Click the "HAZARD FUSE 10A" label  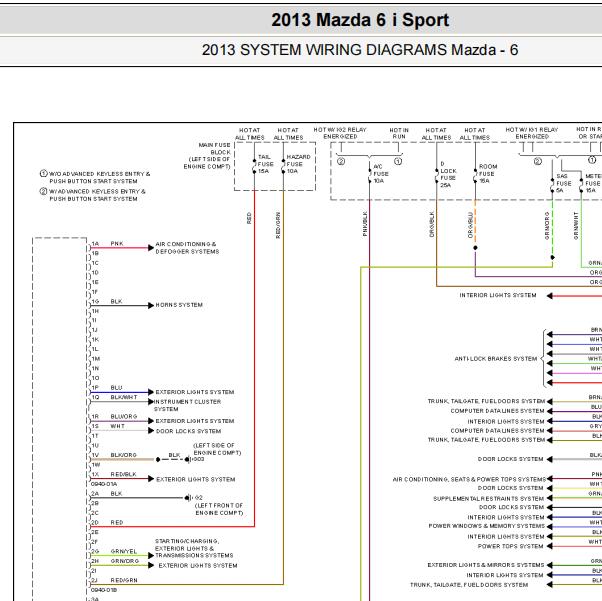coord(298,164)
